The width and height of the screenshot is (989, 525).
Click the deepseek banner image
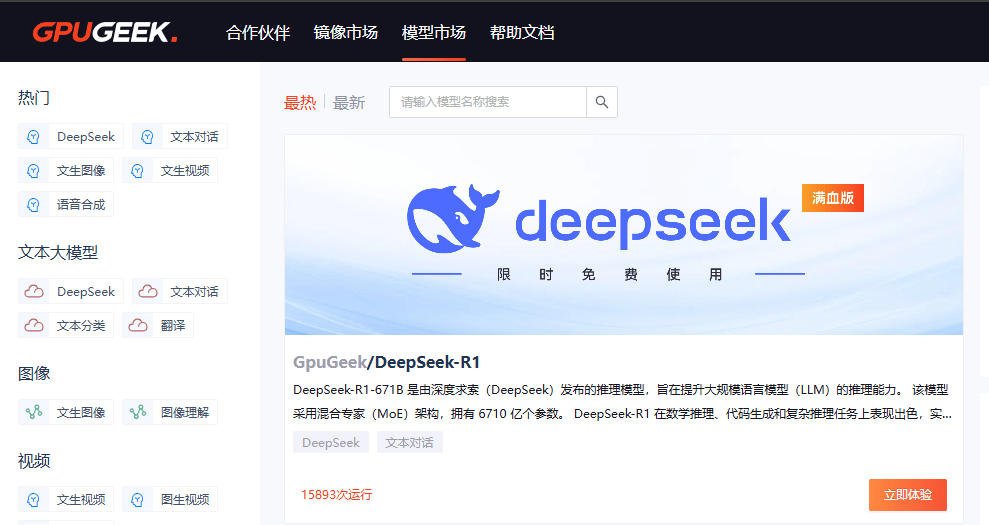click(x=624, y=235)
